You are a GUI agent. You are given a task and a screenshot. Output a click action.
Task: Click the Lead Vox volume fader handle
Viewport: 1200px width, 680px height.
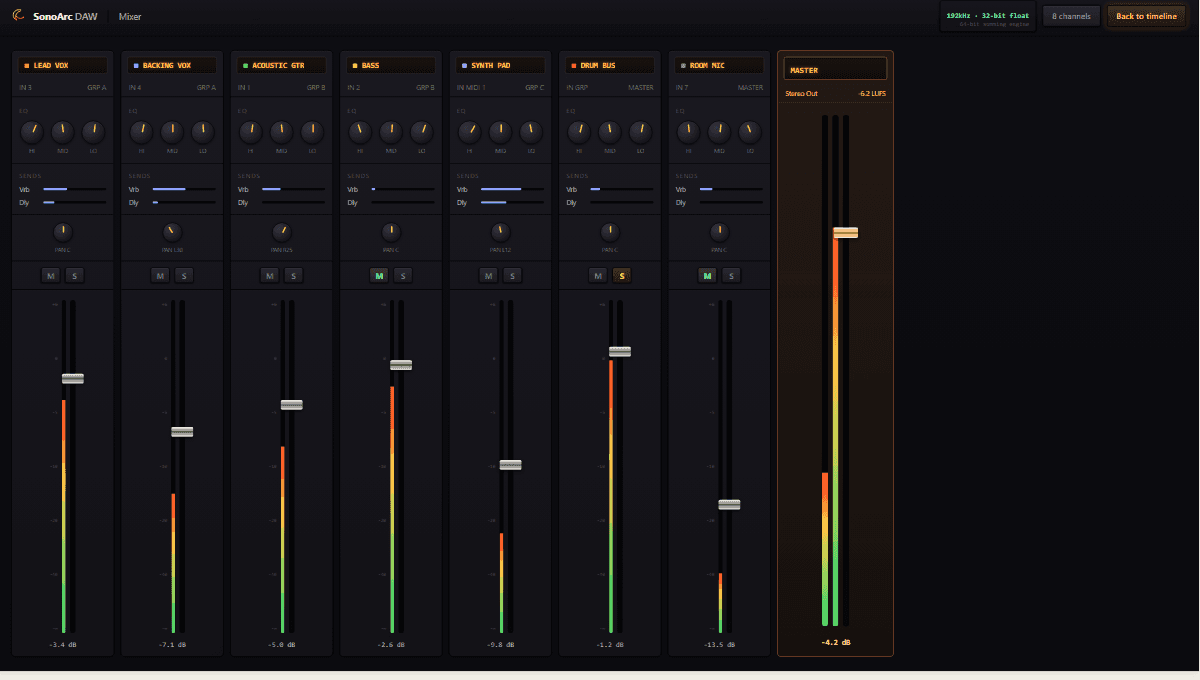coord(73,378)
